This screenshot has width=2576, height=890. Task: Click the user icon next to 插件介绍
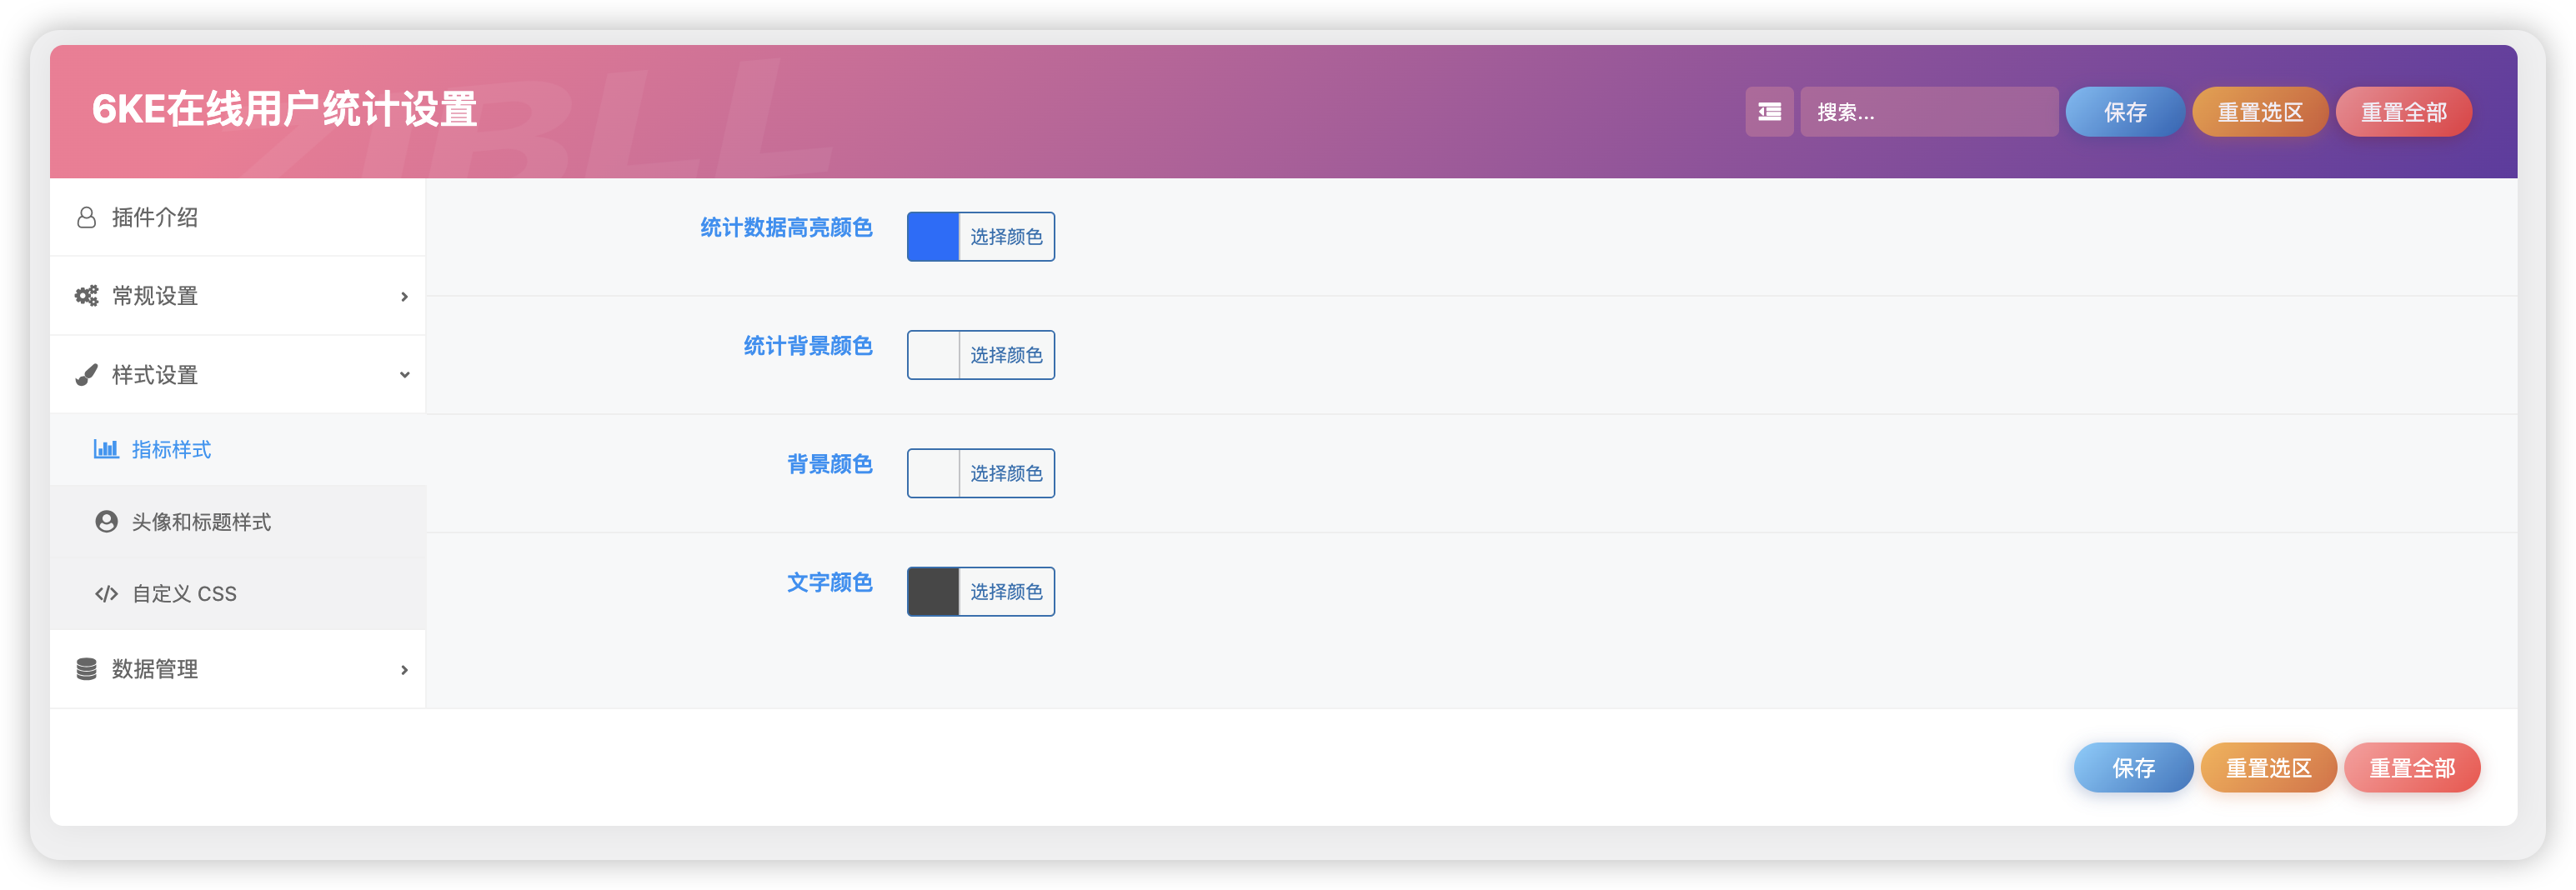click(87, 218)
